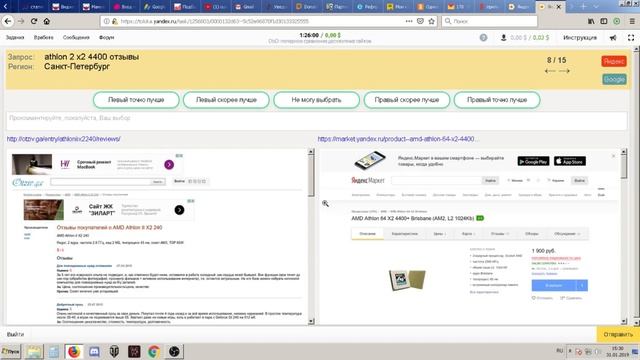The width and height of the screenshot is (640, 360).
Task: Click the Market 'Найти' search button
Action: click(491, 180)
